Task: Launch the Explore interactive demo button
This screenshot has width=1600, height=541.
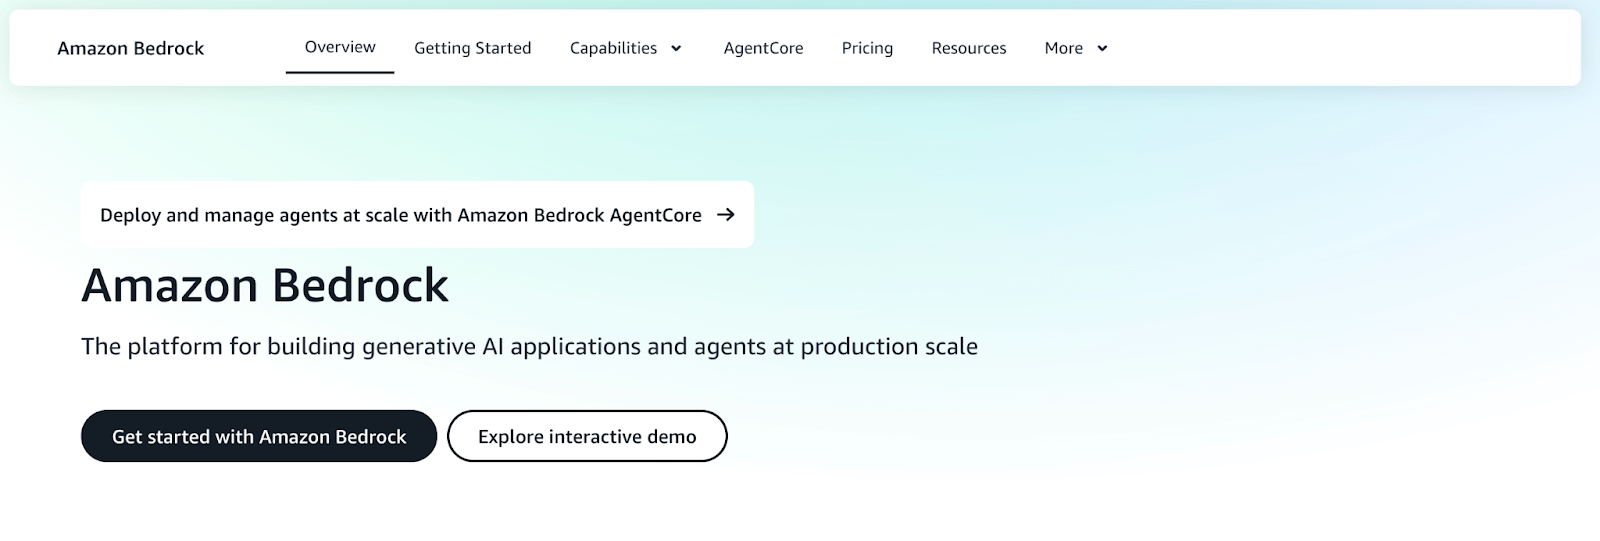Action: point(587,436)
